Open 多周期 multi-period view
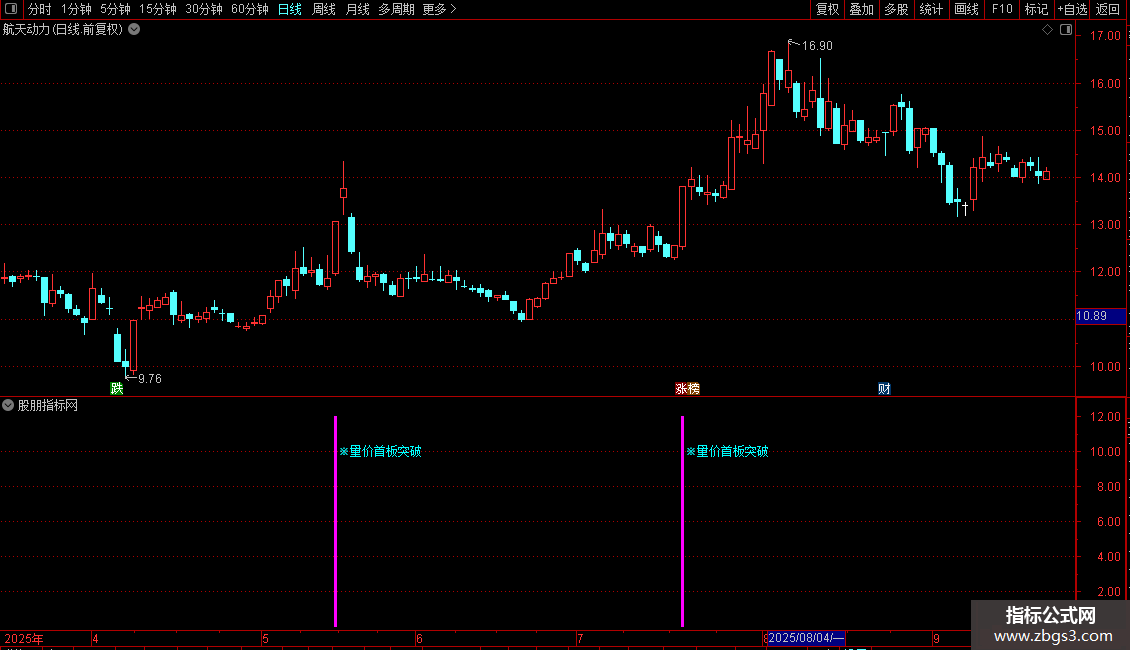 coord(396,9)
